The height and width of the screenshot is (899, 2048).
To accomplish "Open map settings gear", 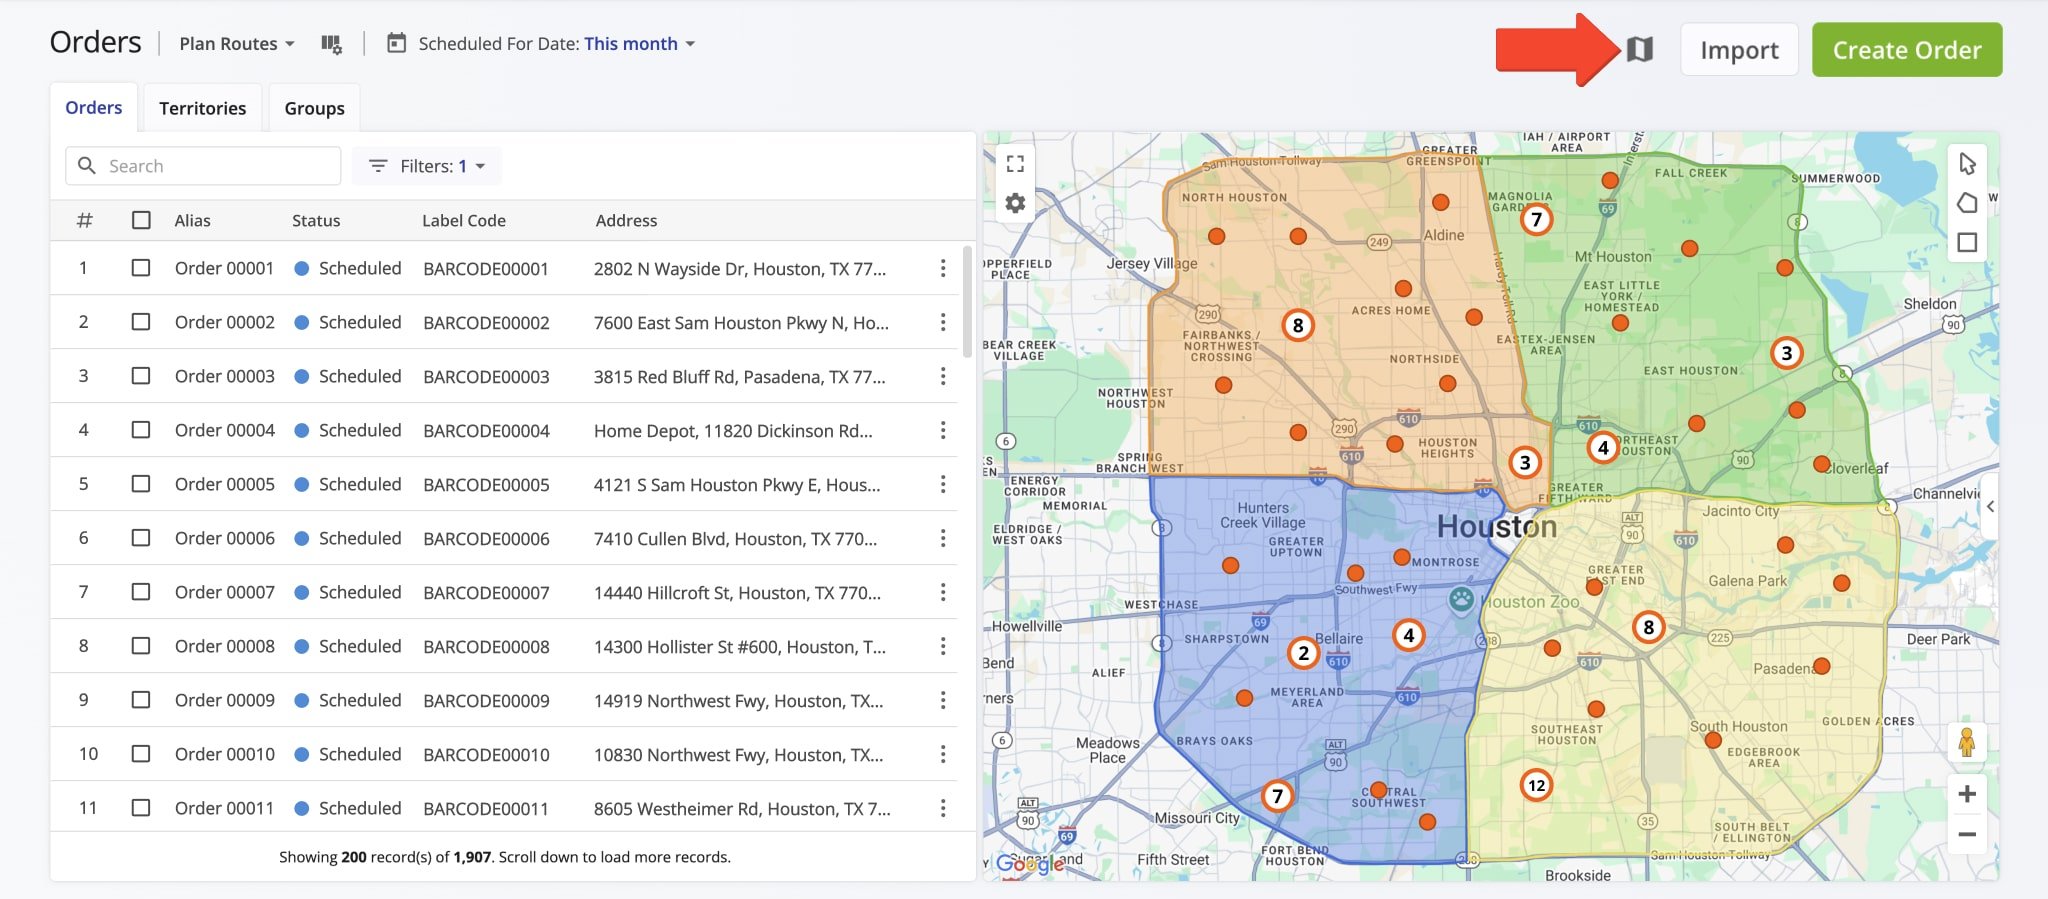I will click(x=1015, y=204).
